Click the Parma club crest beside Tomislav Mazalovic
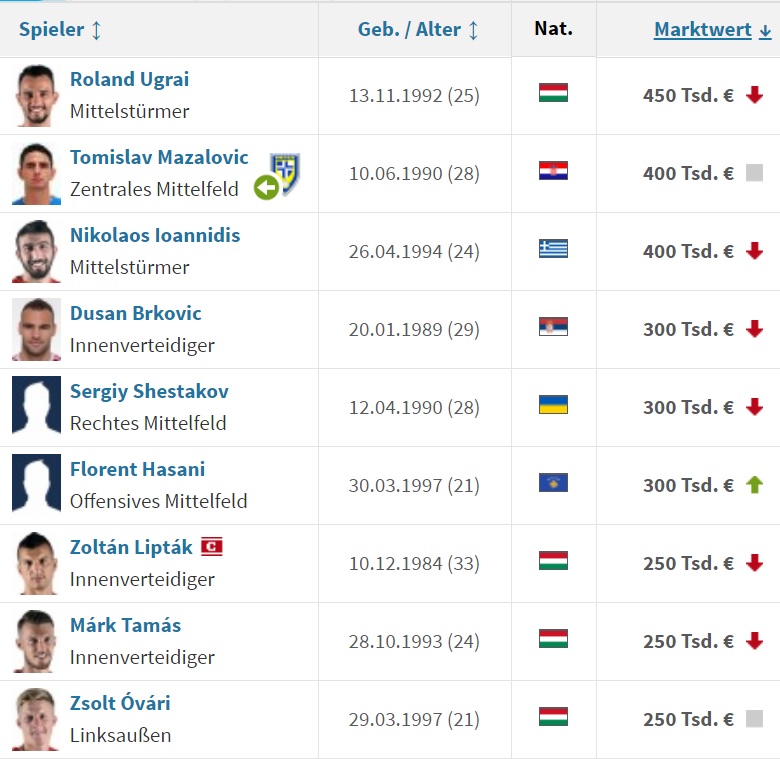Image resolution: width=780 pixels, height=759 pixels. (x=285, y=174)
